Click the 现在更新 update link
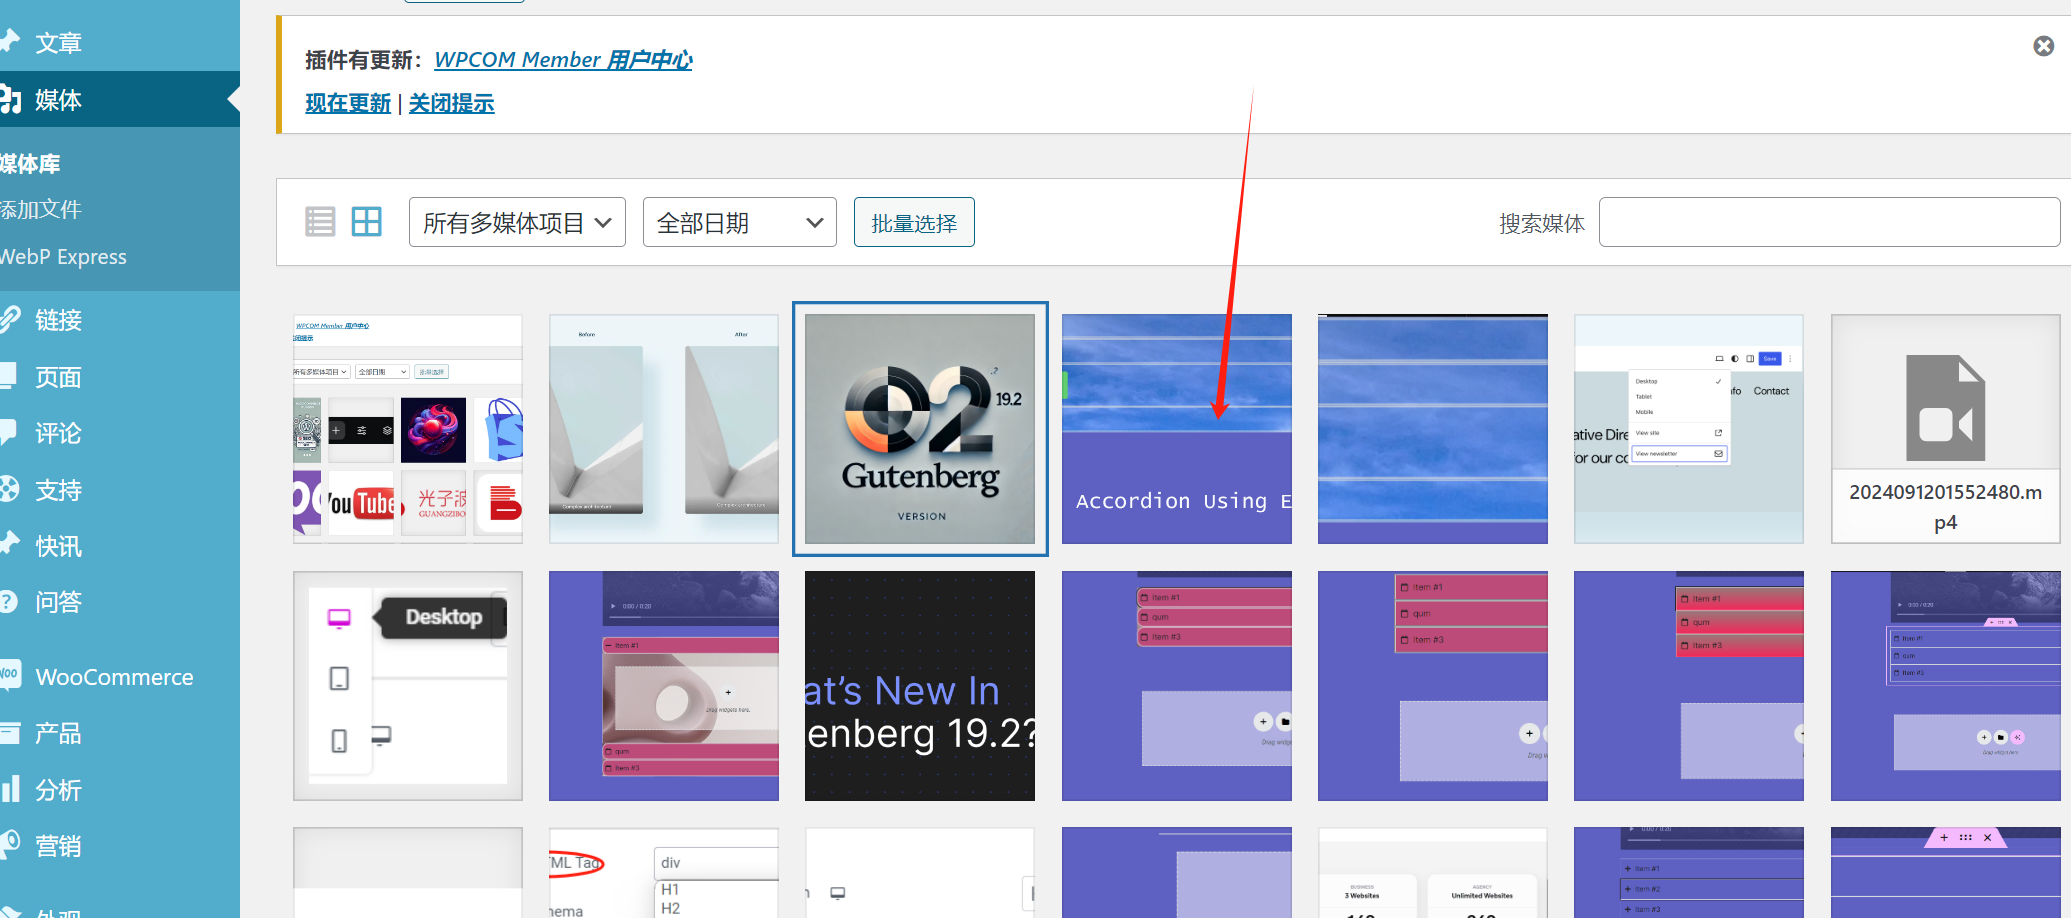The width and height of the screenshot is (2071, 918). (x=348, y=103)
